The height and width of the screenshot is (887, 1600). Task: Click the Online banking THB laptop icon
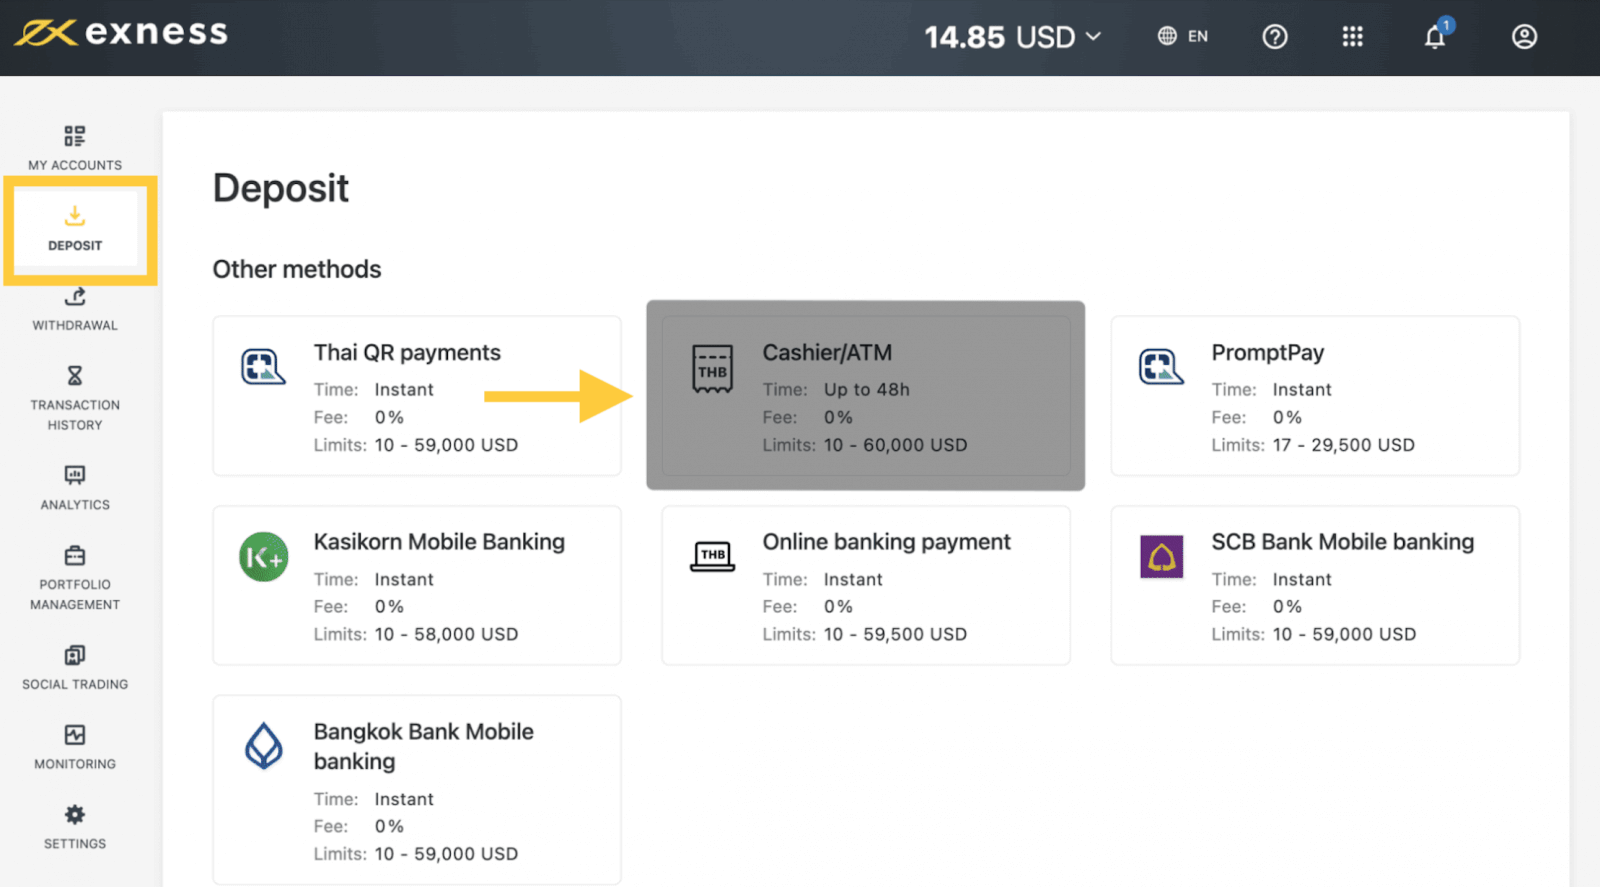(x=712, y=556)
